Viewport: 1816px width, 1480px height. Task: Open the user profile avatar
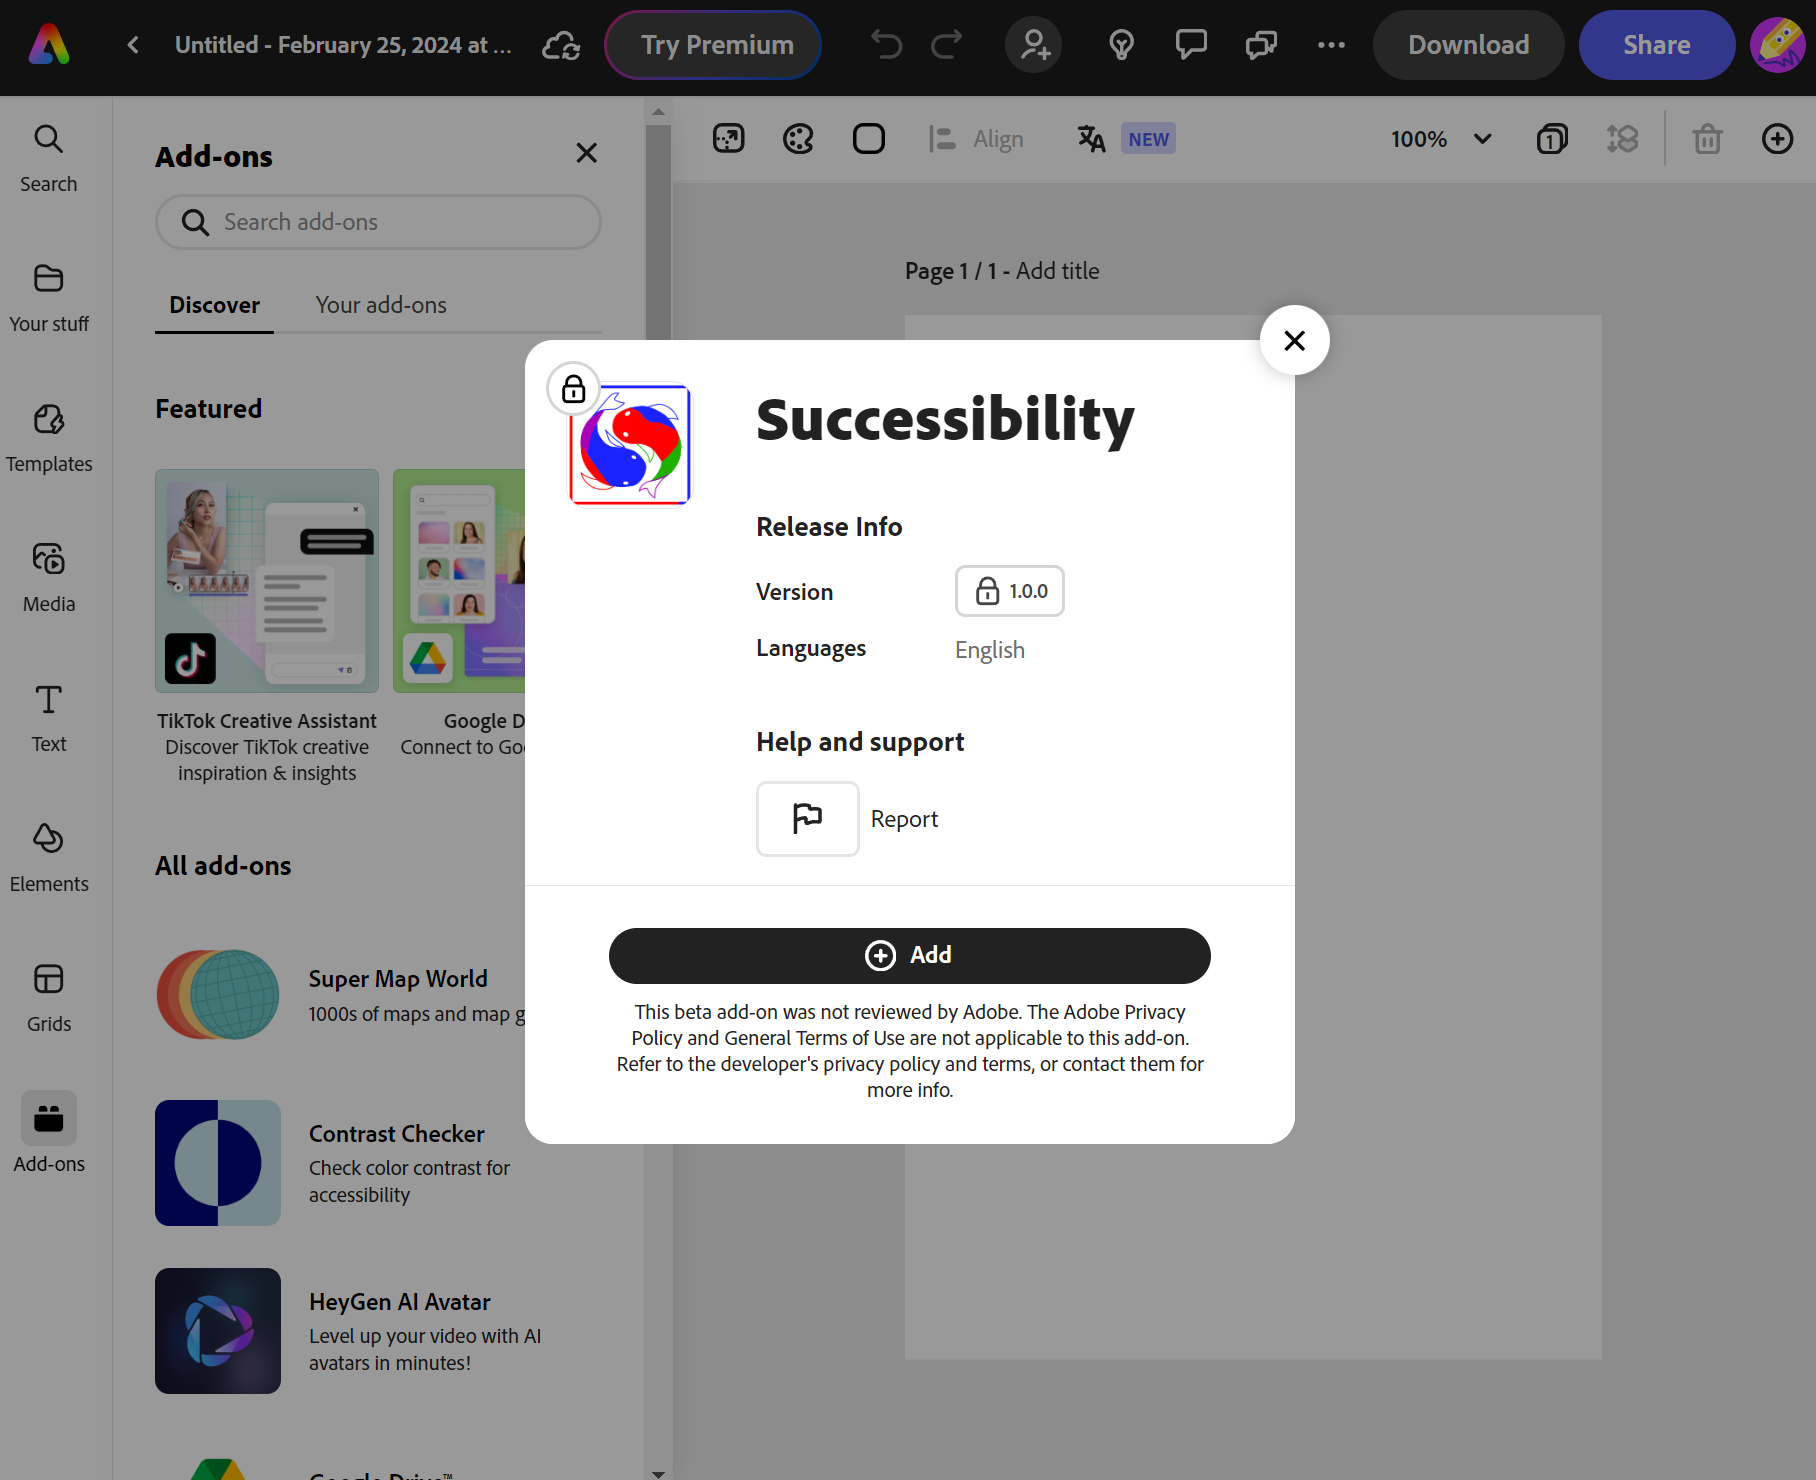click(1778, 45)
